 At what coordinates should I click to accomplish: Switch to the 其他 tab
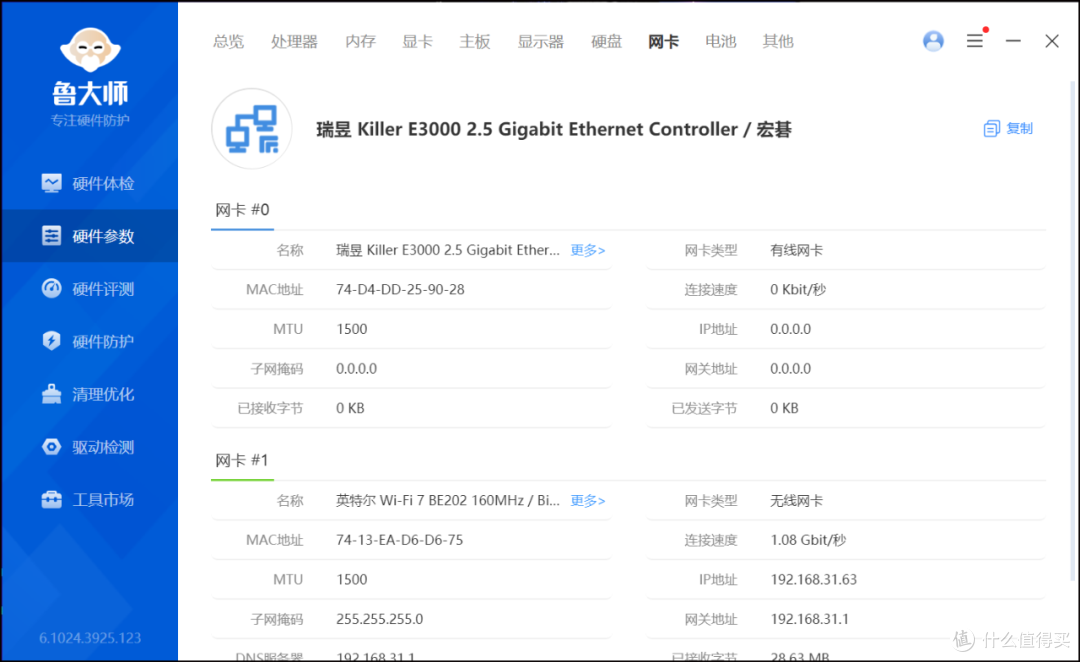778,41
